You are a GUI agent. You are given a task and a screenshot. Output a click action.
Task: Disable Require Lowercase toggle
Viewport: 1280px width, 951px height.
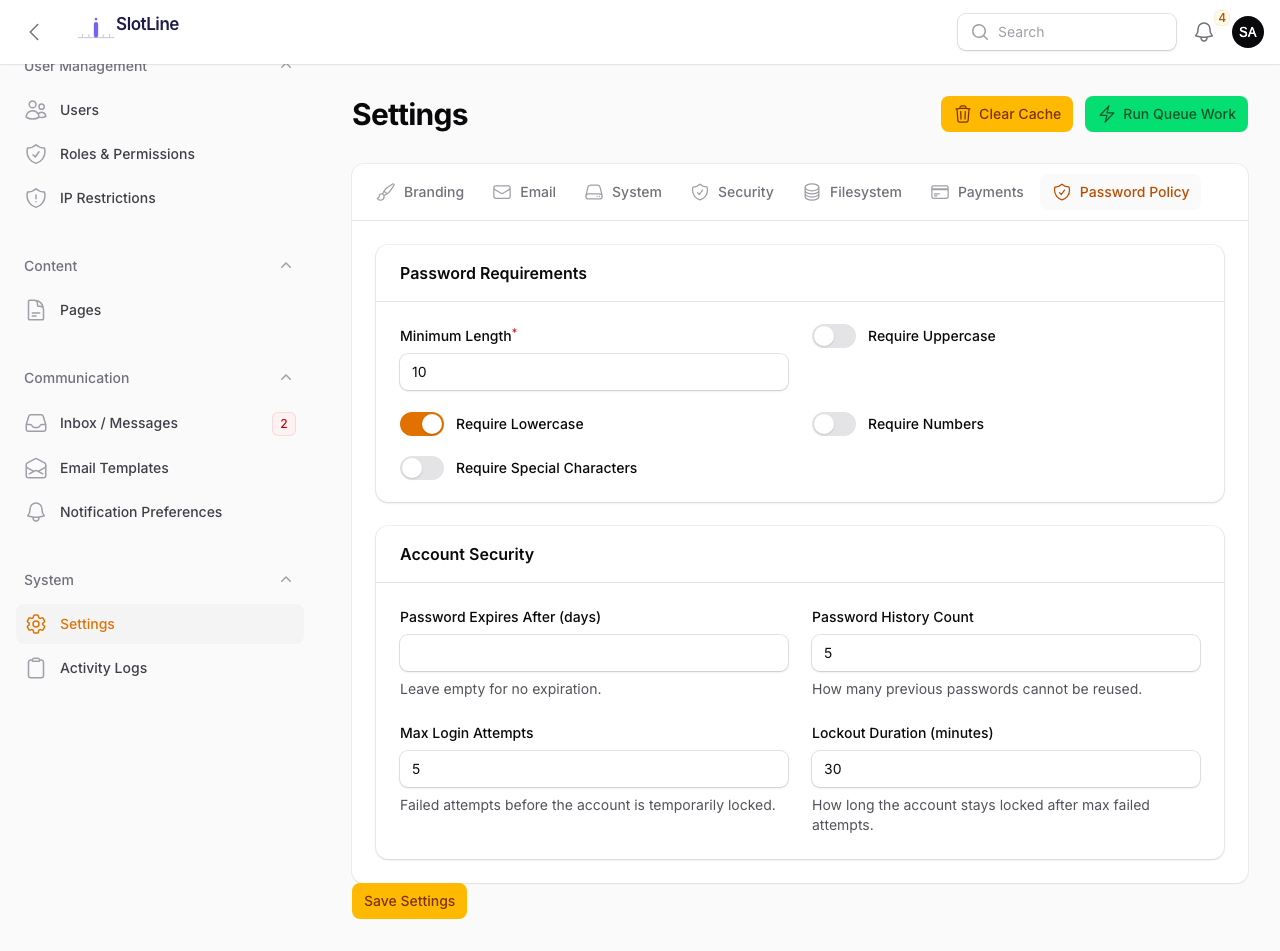[422, 424]
